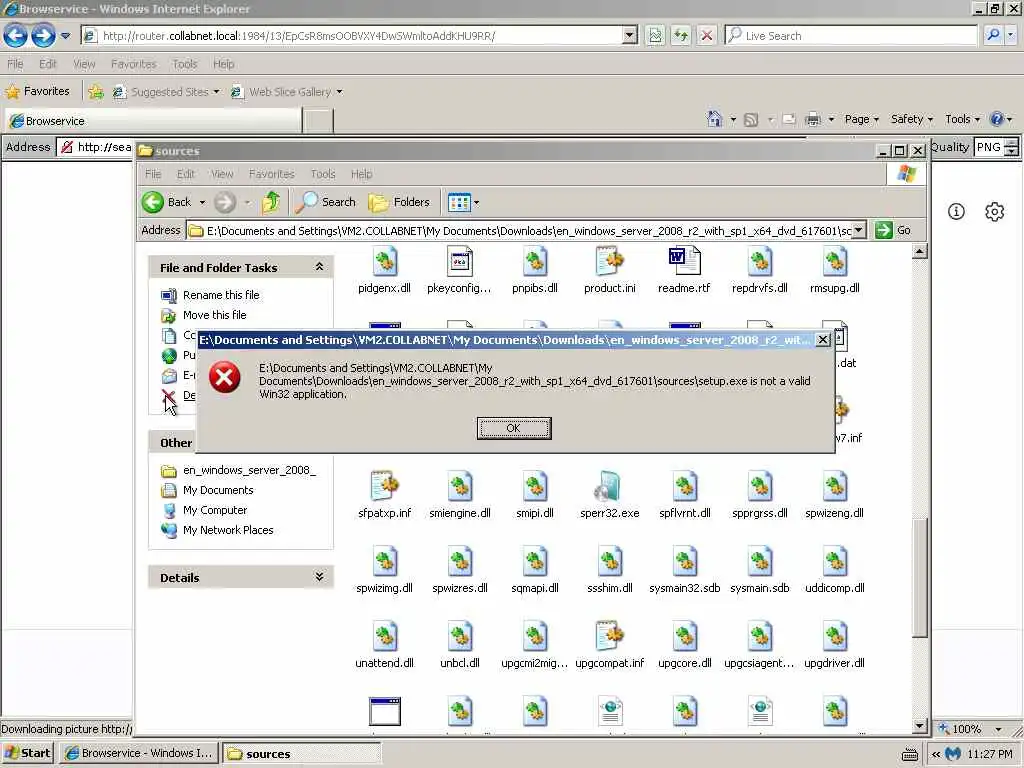Click the IE print icon
Image resolution: width=1024 pixels, height=768 pixels.
click(812, 119)
